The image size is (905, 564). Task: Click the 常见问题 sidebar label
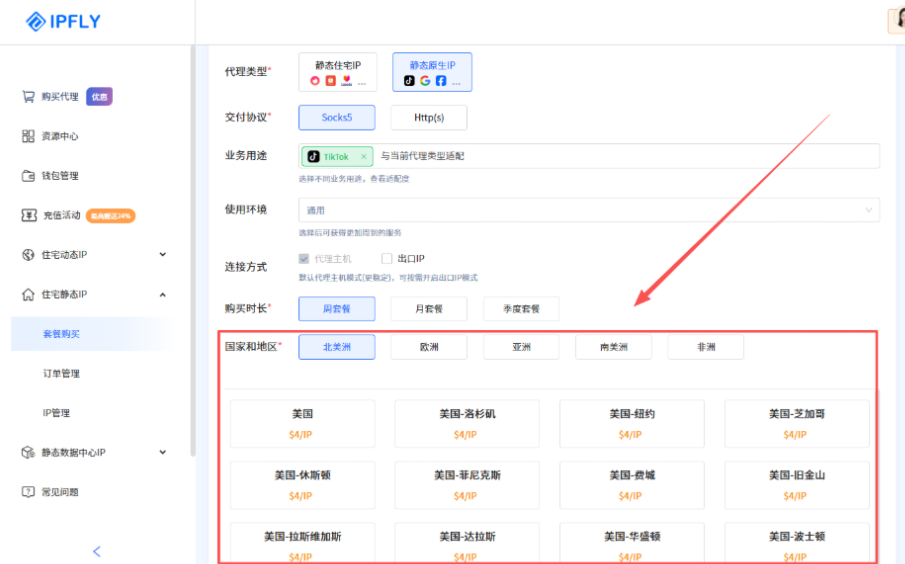pyautogui.click(x=60, y=492)
